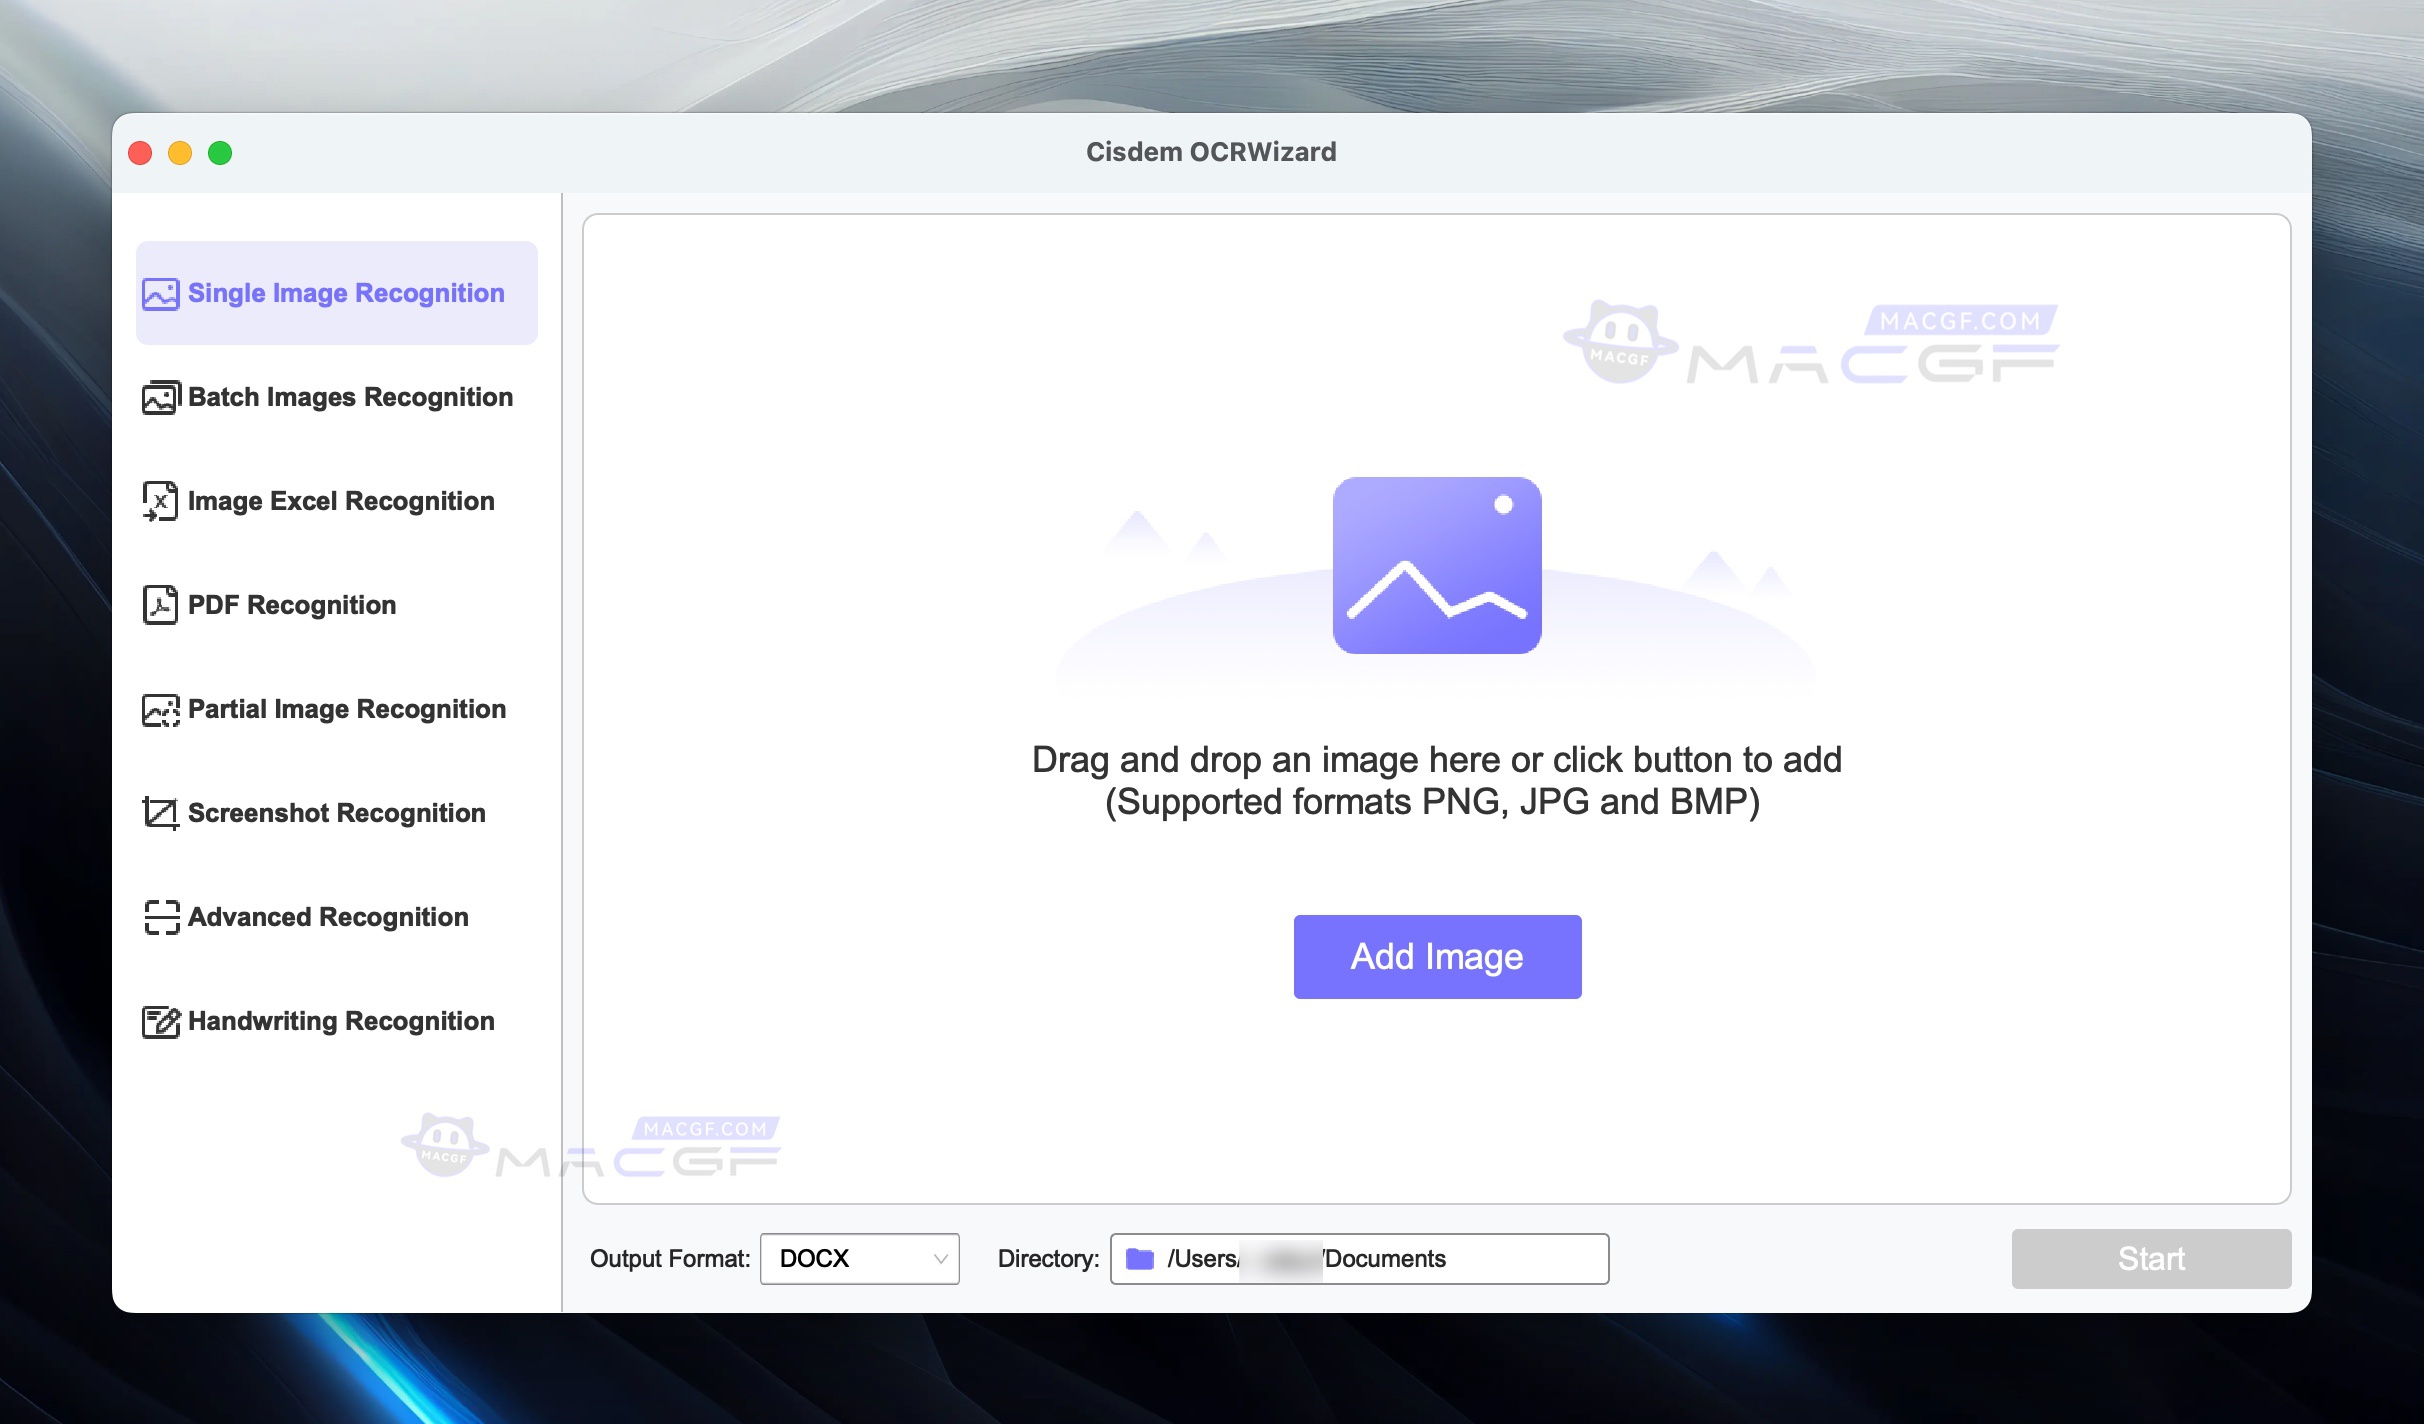The height and width of the screenshot is (1424, 2424).
Task: Switch to Handwriting Recognition mode
Action: 340,1021
